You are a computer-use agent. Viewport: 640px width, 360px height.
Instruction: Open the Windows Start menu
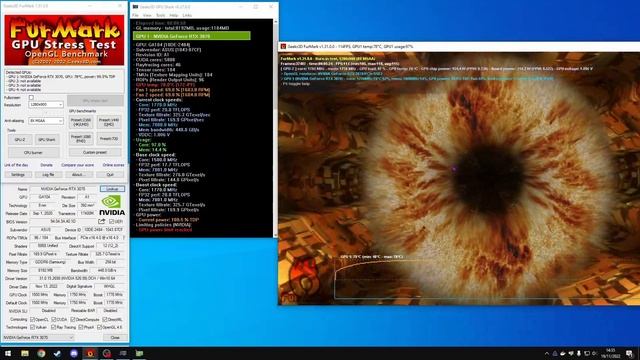tap(8, 353)
